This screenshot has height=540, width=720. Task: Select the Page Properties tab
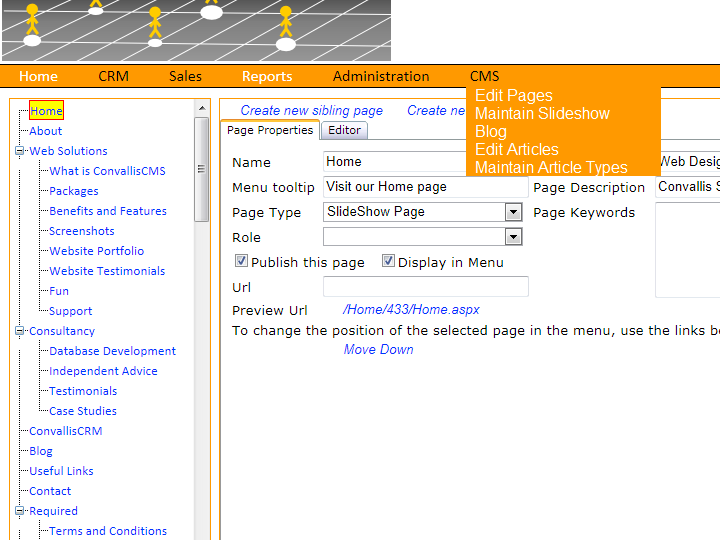[269, 130]
